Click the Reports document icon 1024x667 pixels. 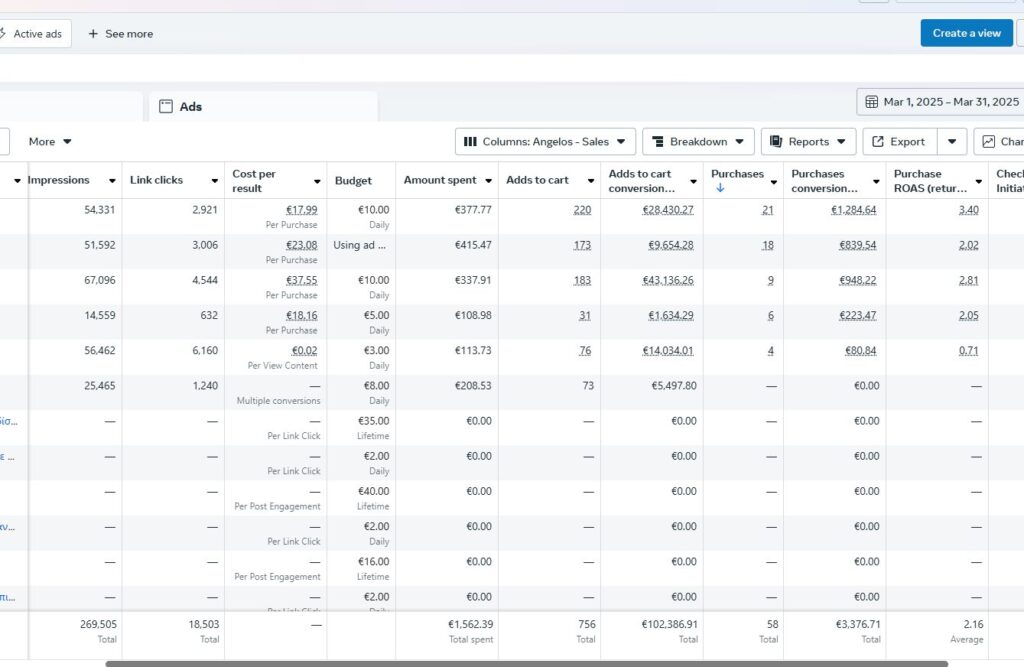[x=776, y=142]
